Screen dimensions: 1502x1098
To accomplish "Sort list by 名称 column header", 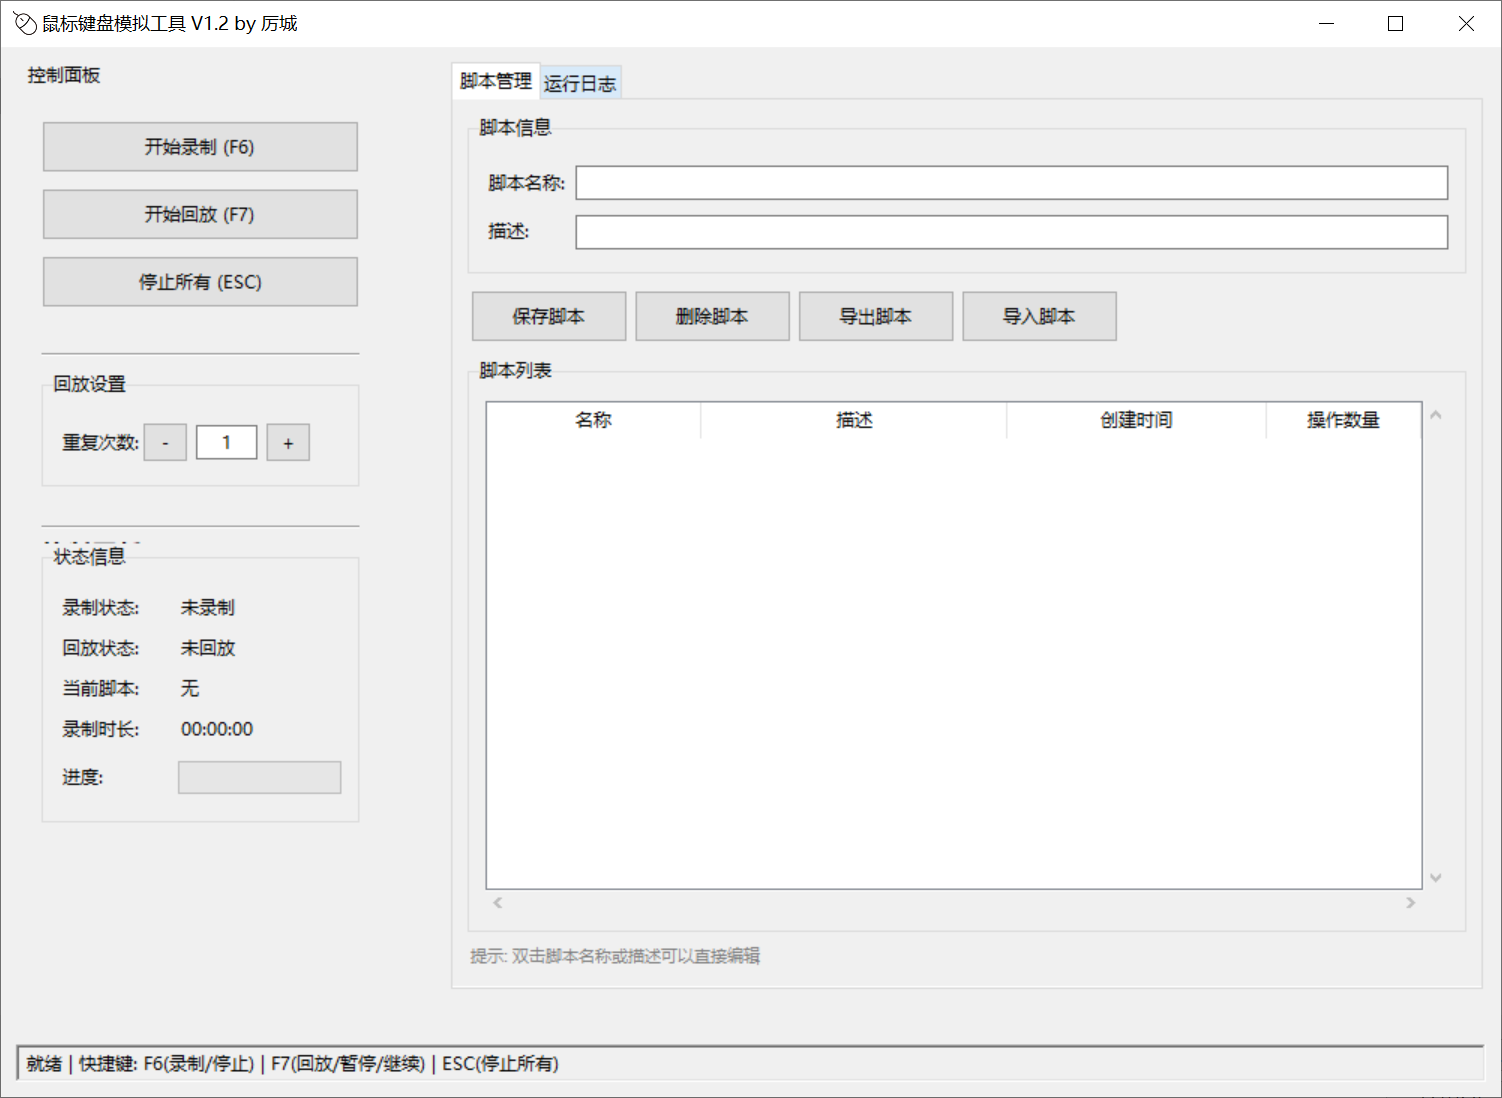I will pos(593,420).
